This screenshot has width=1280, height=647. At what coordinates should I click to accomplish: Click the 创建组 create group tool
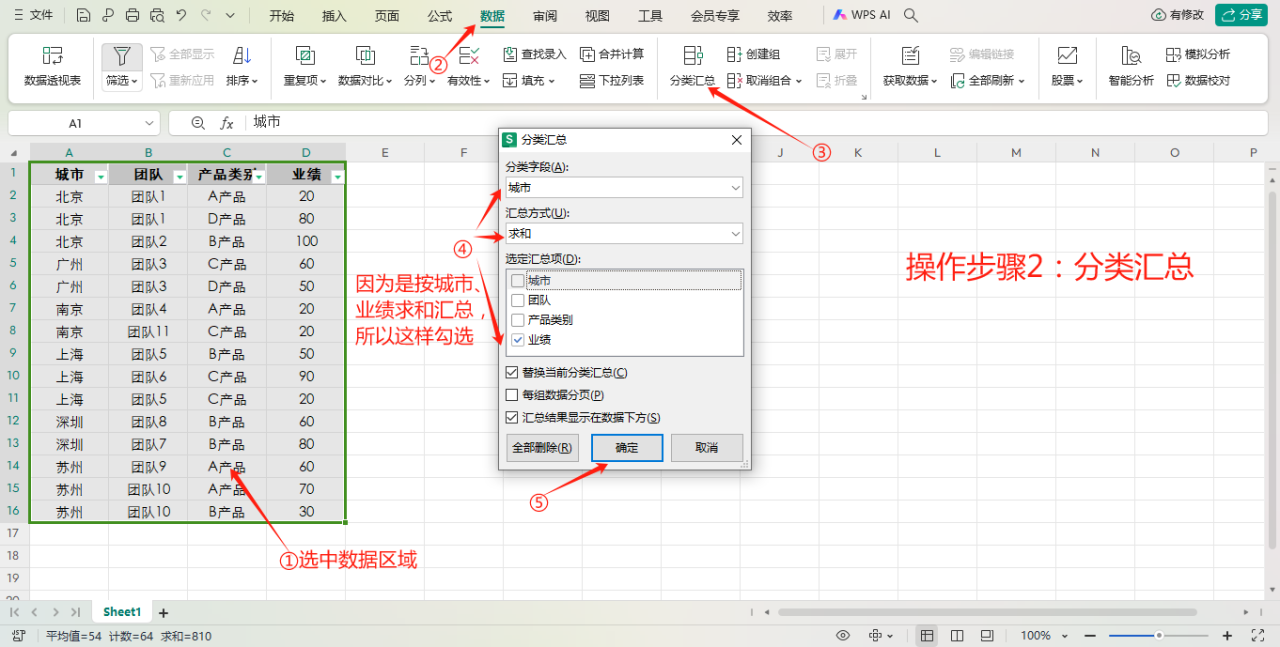pyautogui.click(x=754, y=54)
